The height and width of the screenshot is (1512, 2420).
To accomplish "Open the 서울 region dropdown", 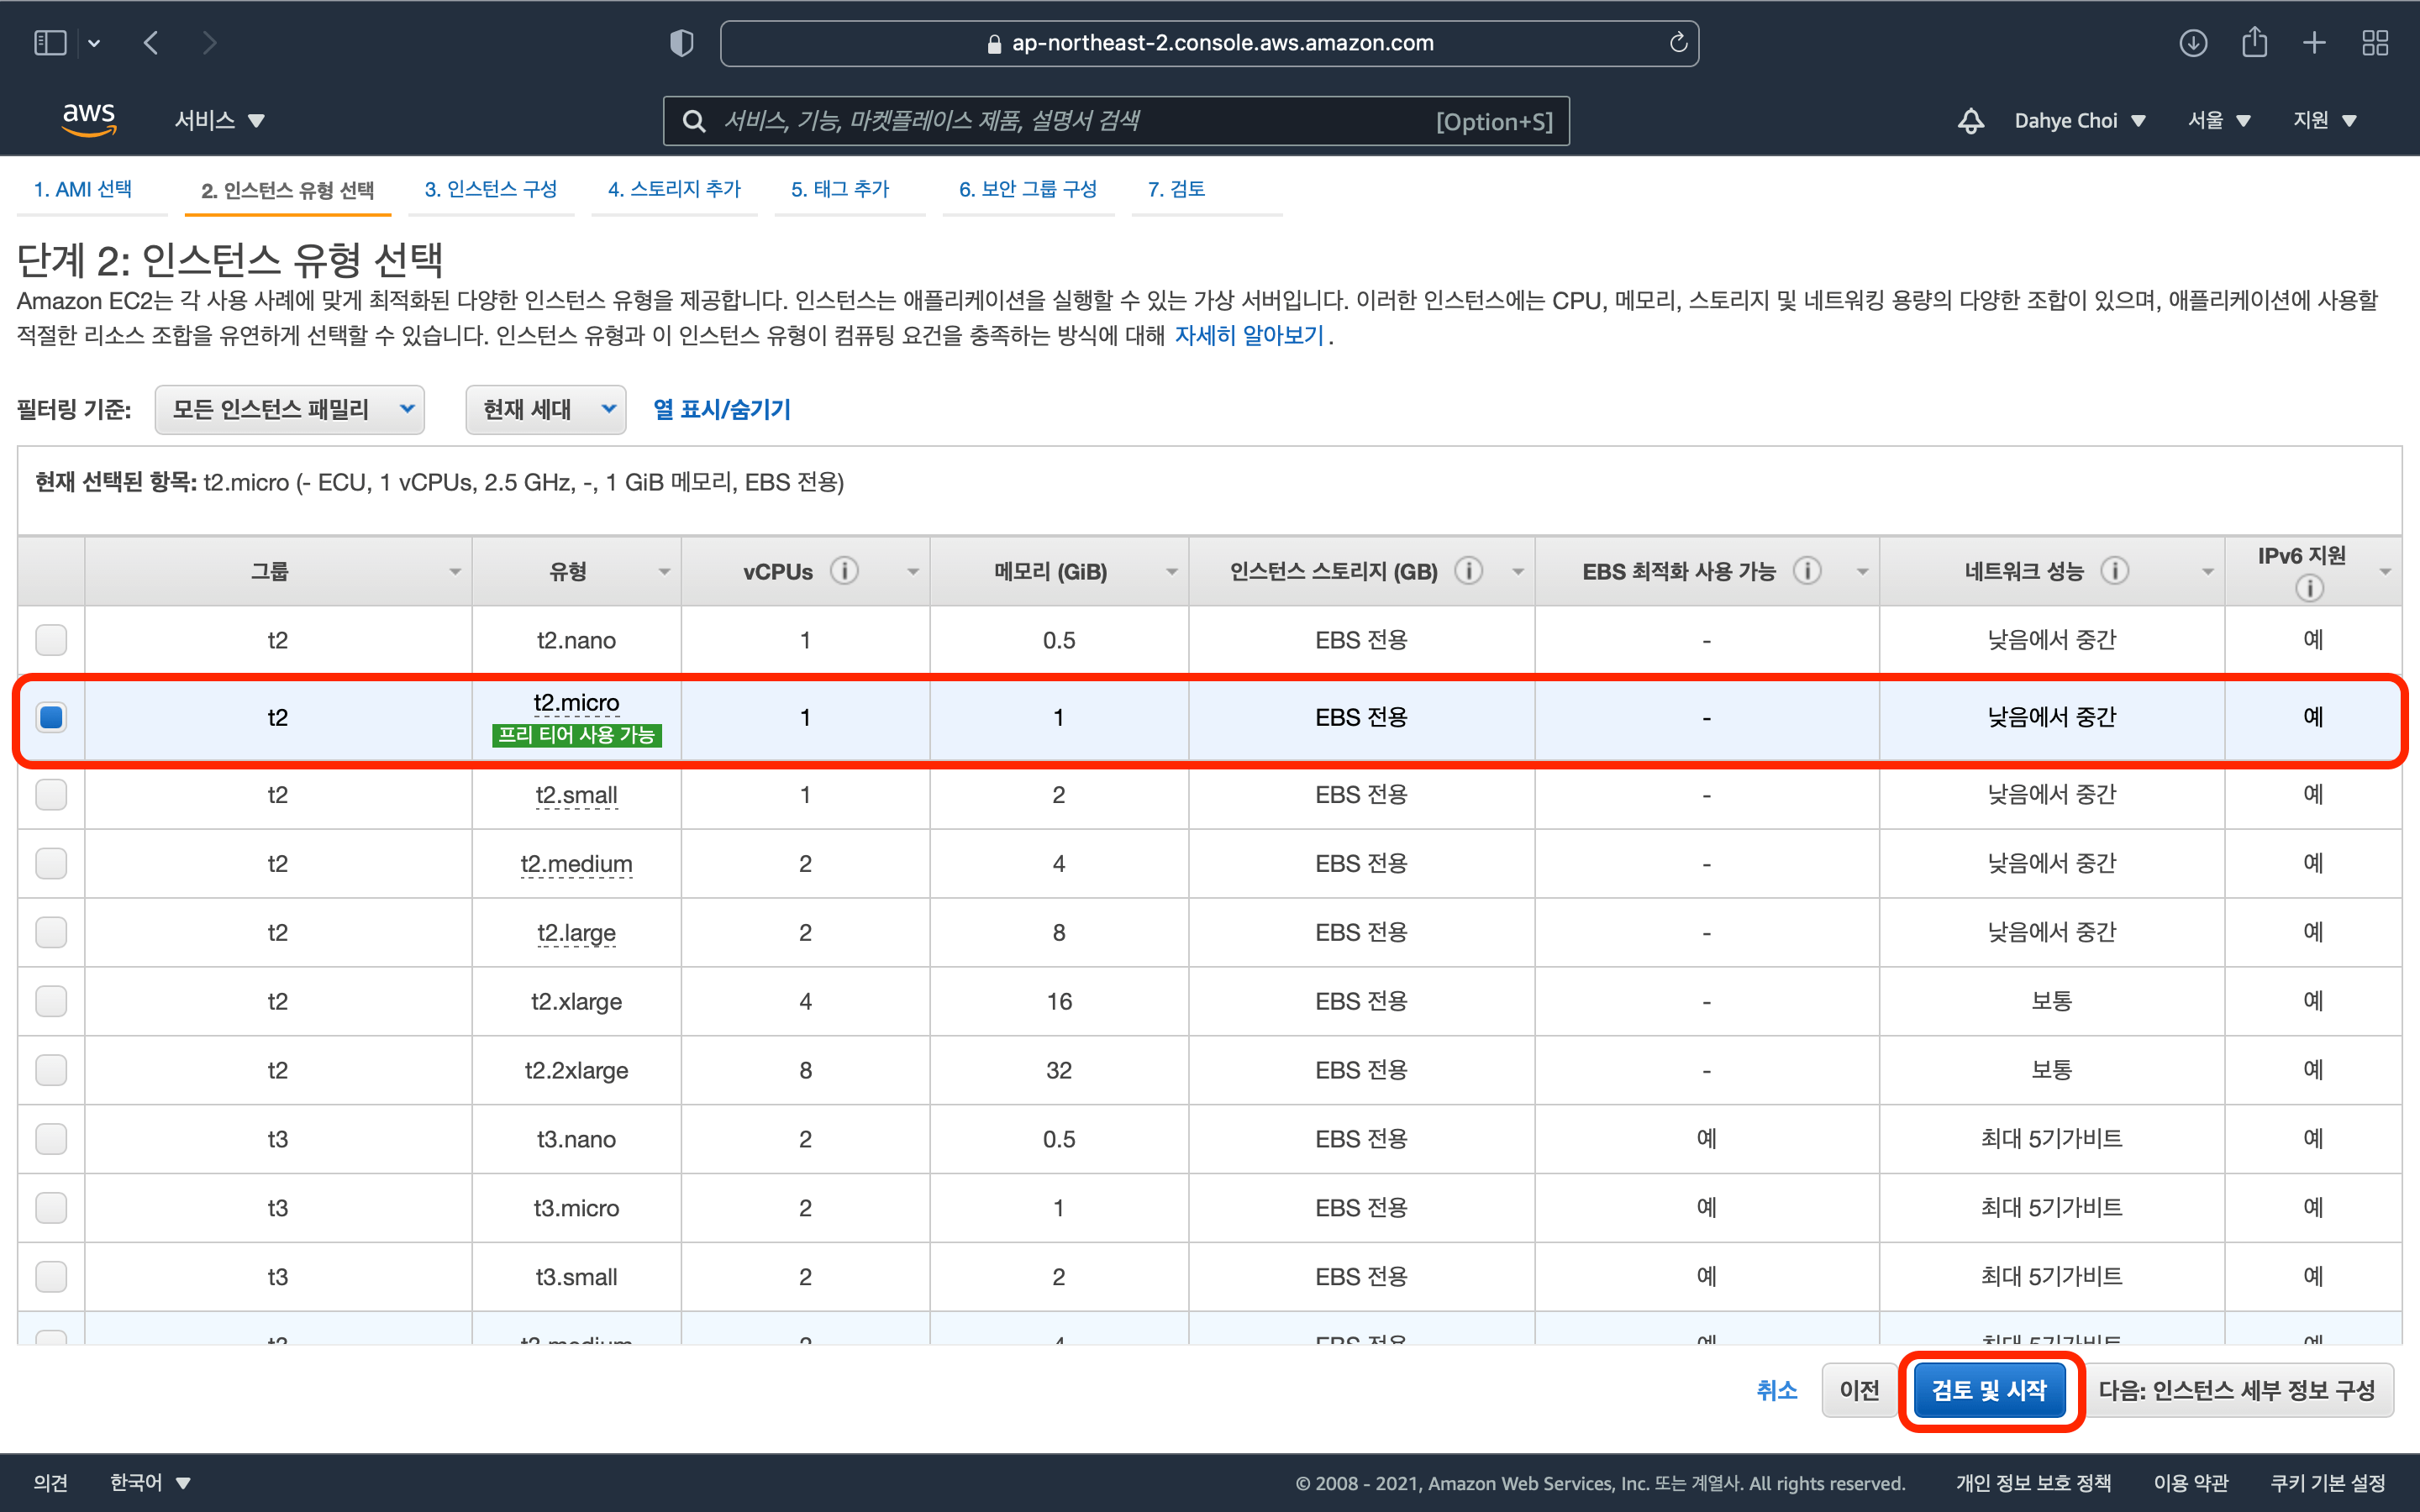I will (2219, 121).
